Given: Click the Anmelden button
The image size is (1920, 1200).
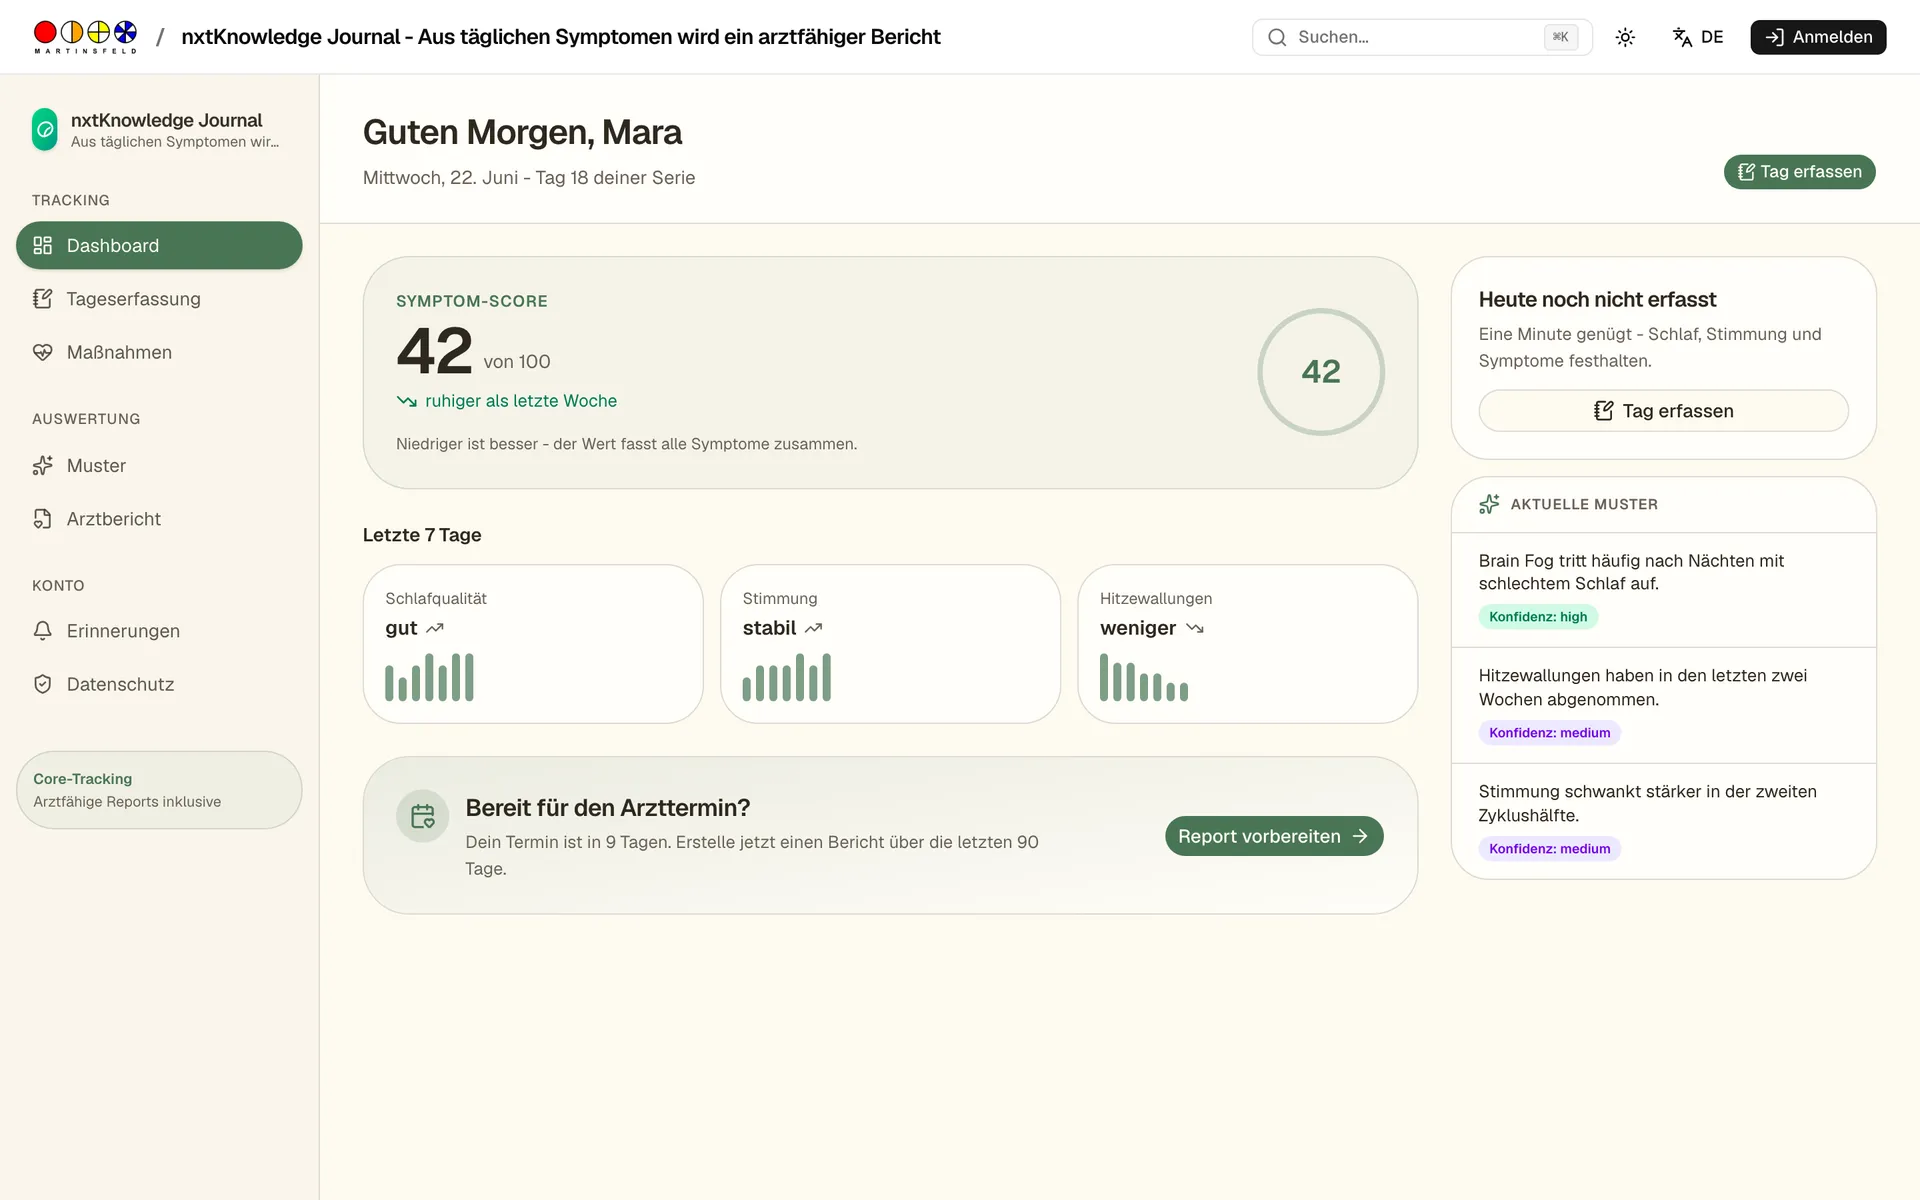Looking at the screenshot, I should point(1818,37).
